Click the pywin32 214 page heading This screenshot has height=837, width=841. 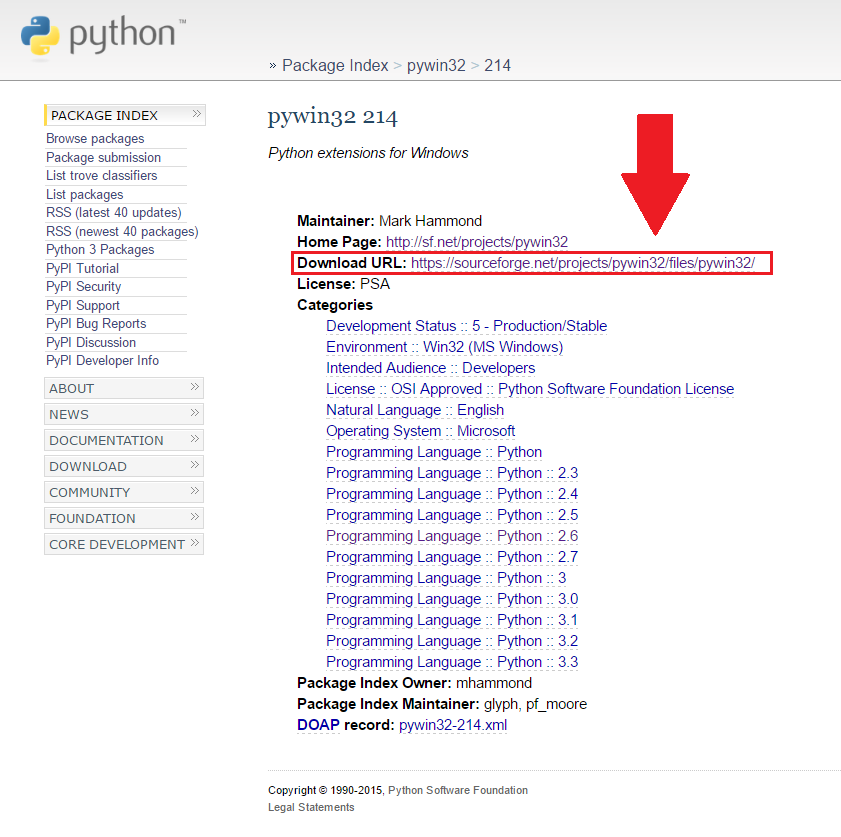333,117
